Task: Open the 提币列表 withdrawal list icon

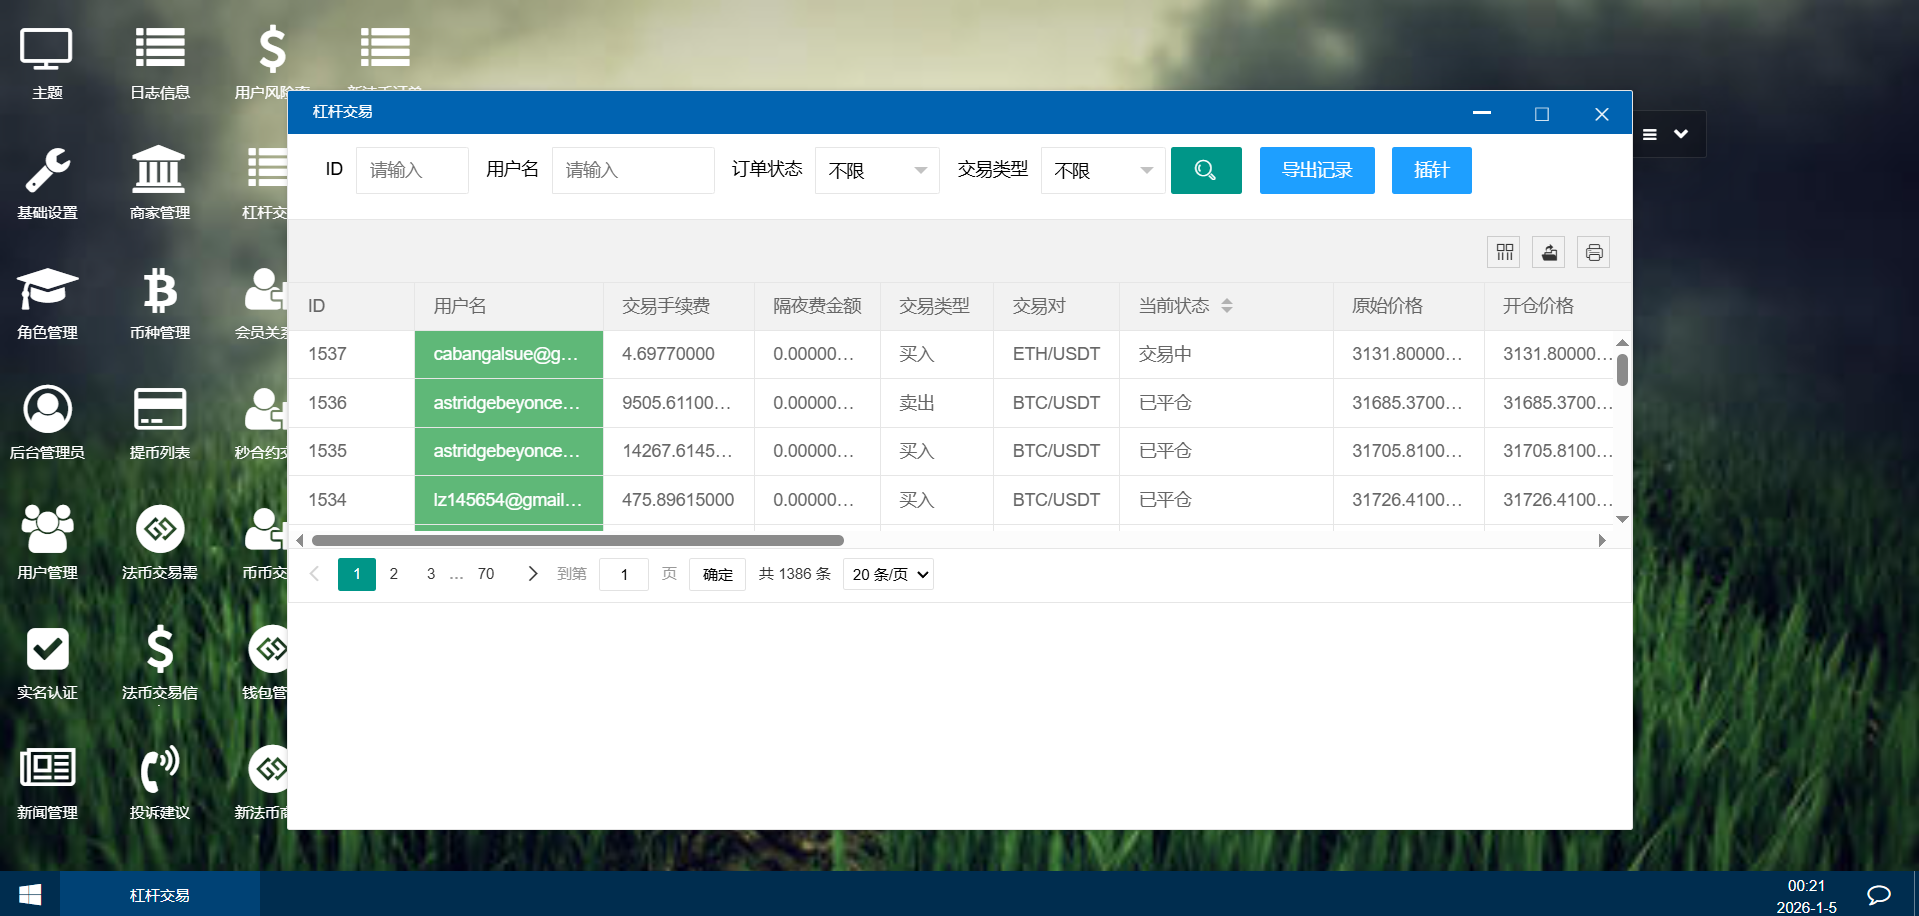Action: tap(160, 423)
